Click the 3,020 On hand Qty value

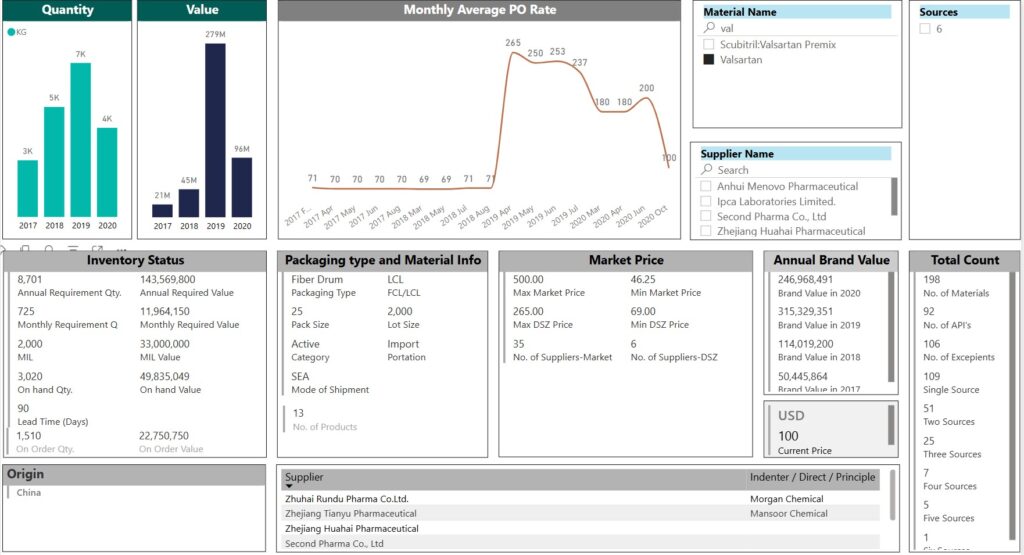pyautogui.click(x=30, y=376)
